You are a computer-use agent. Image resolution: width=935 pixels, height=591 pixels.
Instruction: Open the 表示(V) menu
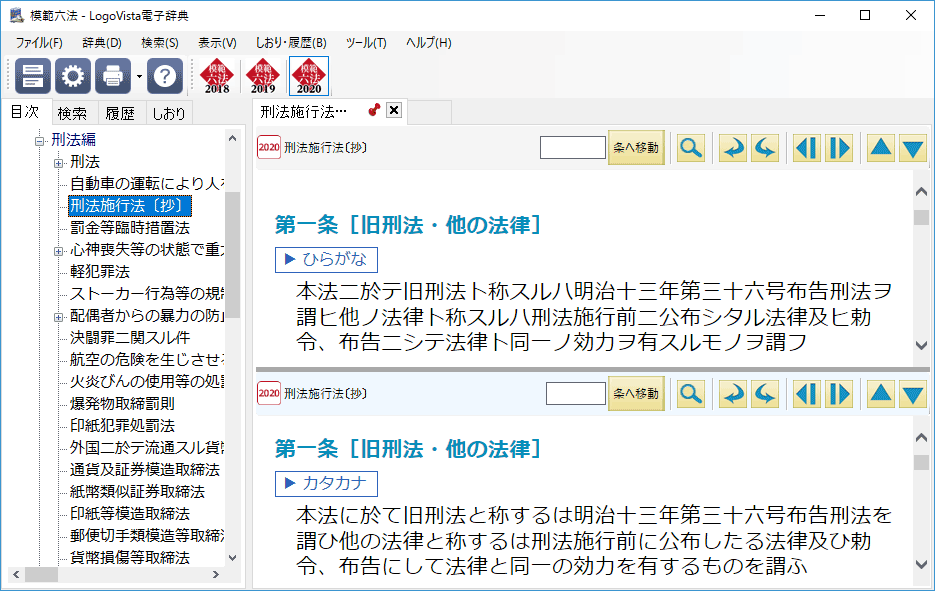pos(217,43)
